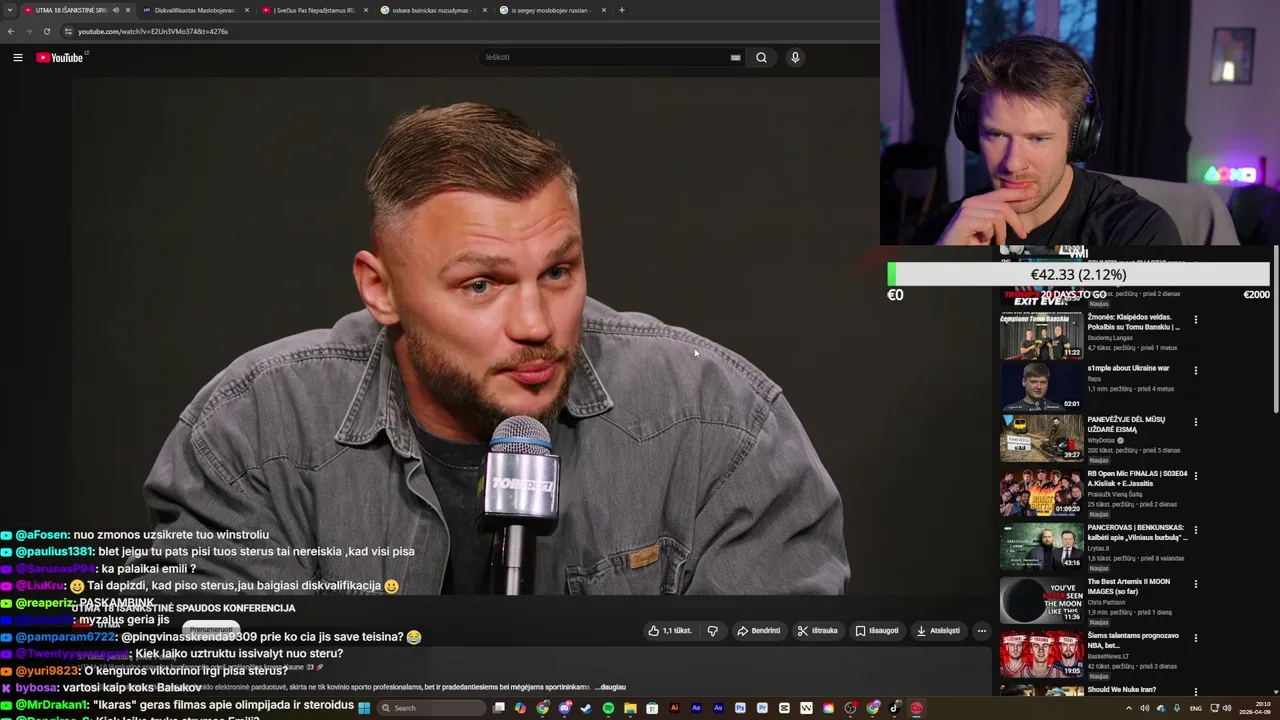Open 'RB Open Mic FINALAS' video title

click(x=1137, y=478)
